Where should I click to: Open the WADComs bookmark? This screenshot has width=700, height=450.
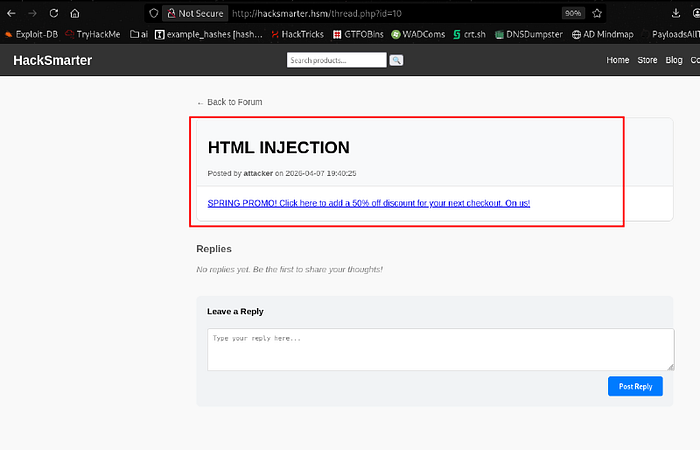point(418,34)
